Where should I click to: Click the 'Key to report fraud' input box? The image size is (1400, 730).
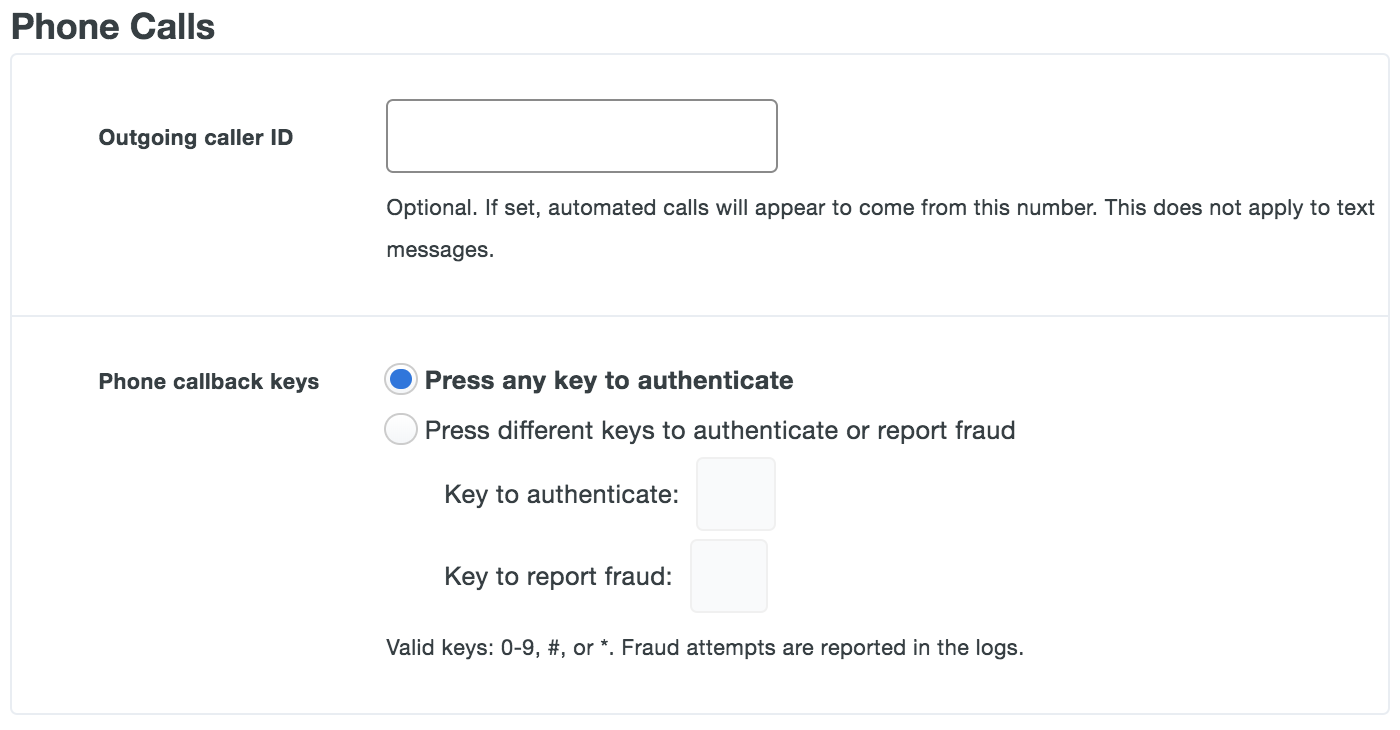pyautogui.click(x=729, y=576)
